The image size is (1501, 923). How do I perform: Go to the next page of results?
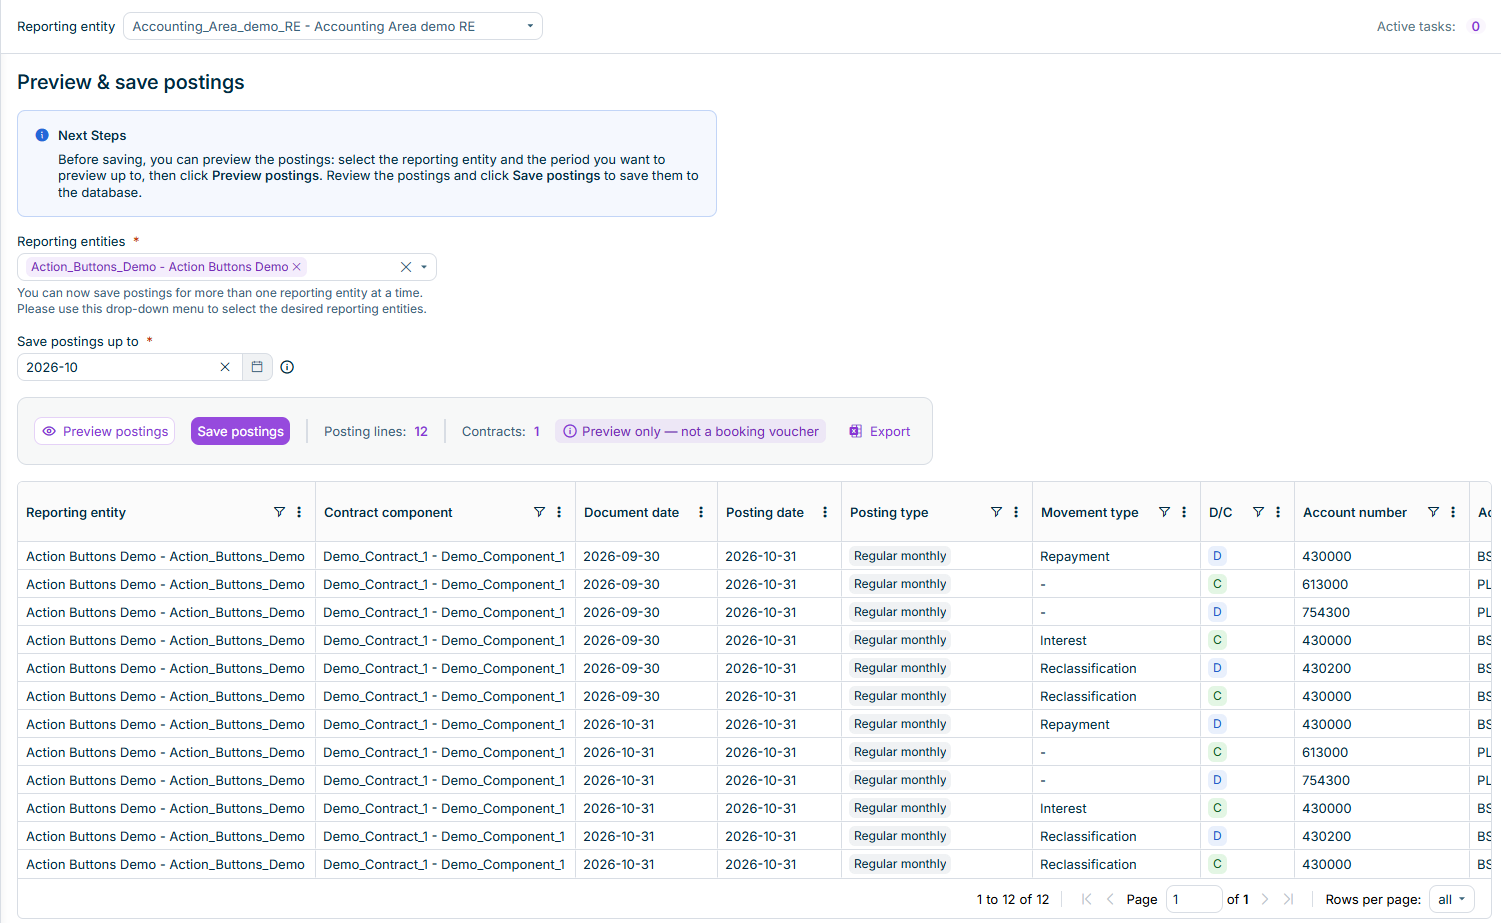pos(1265,899)
